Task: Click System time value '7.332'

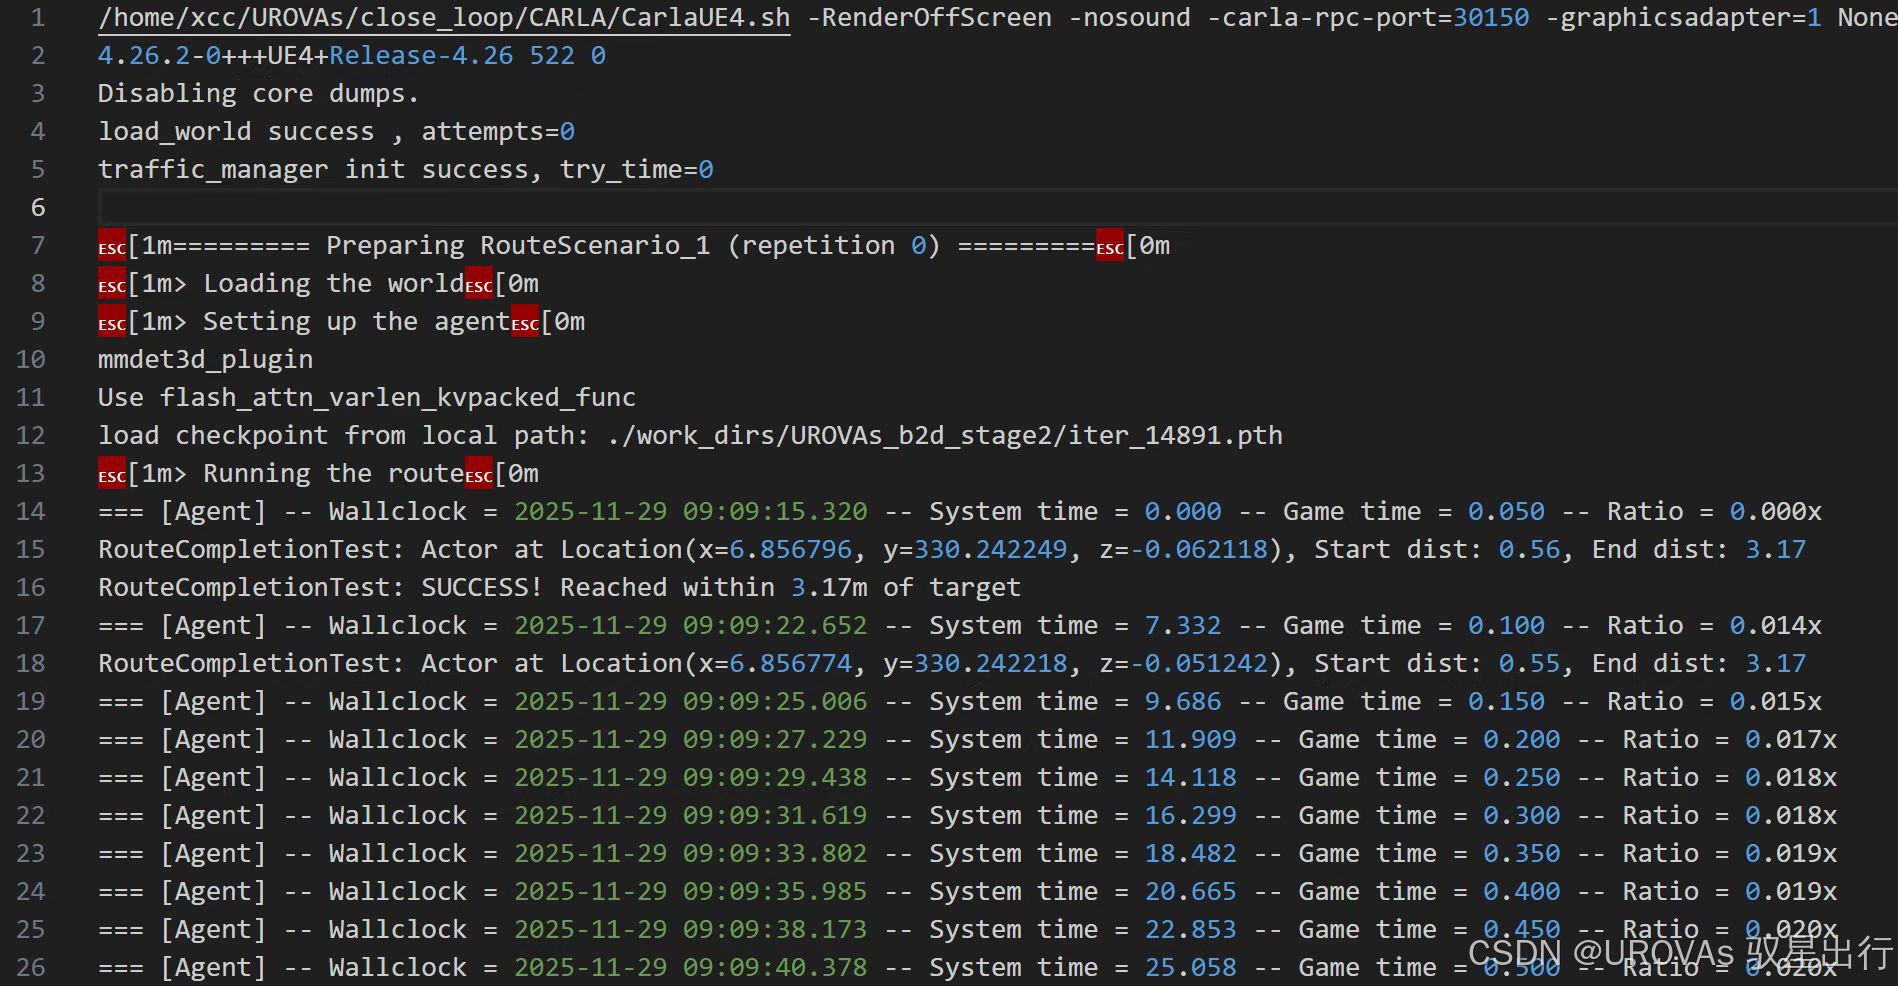Action: 1183,626
